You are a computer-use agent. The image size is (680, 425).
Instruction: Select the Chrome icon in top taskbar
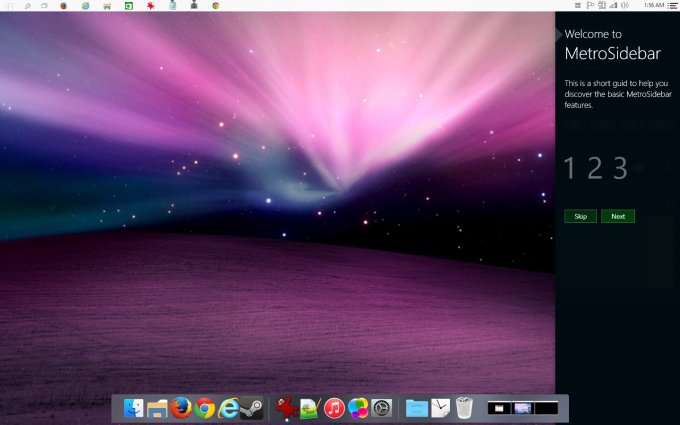tap(215, 5)
